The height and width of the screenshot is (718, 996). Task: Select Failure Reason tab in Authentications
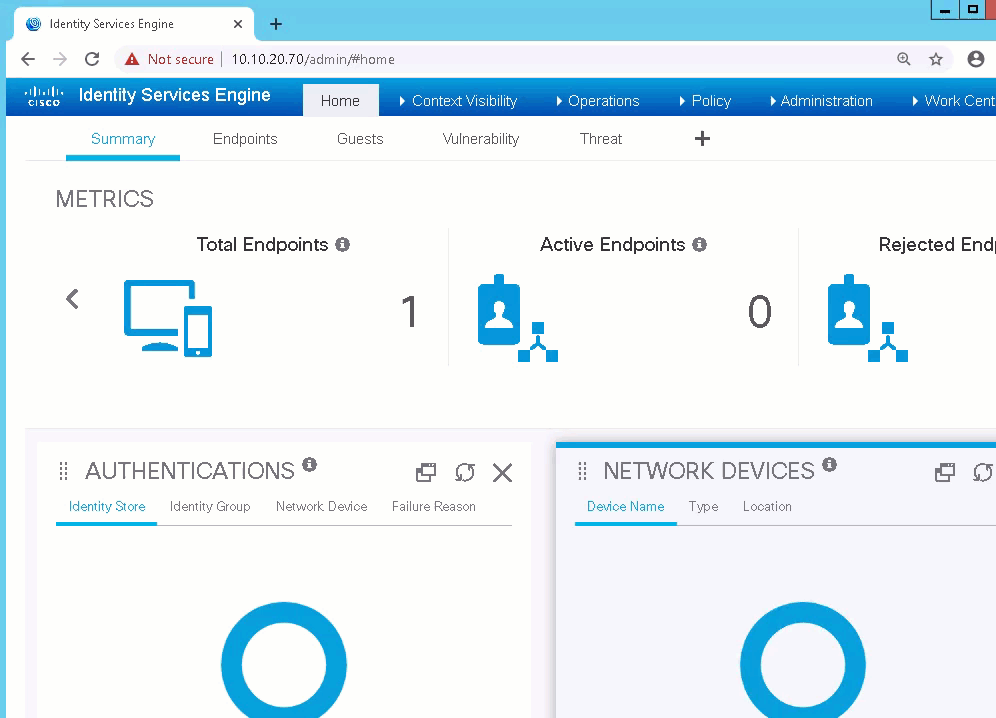434,506
